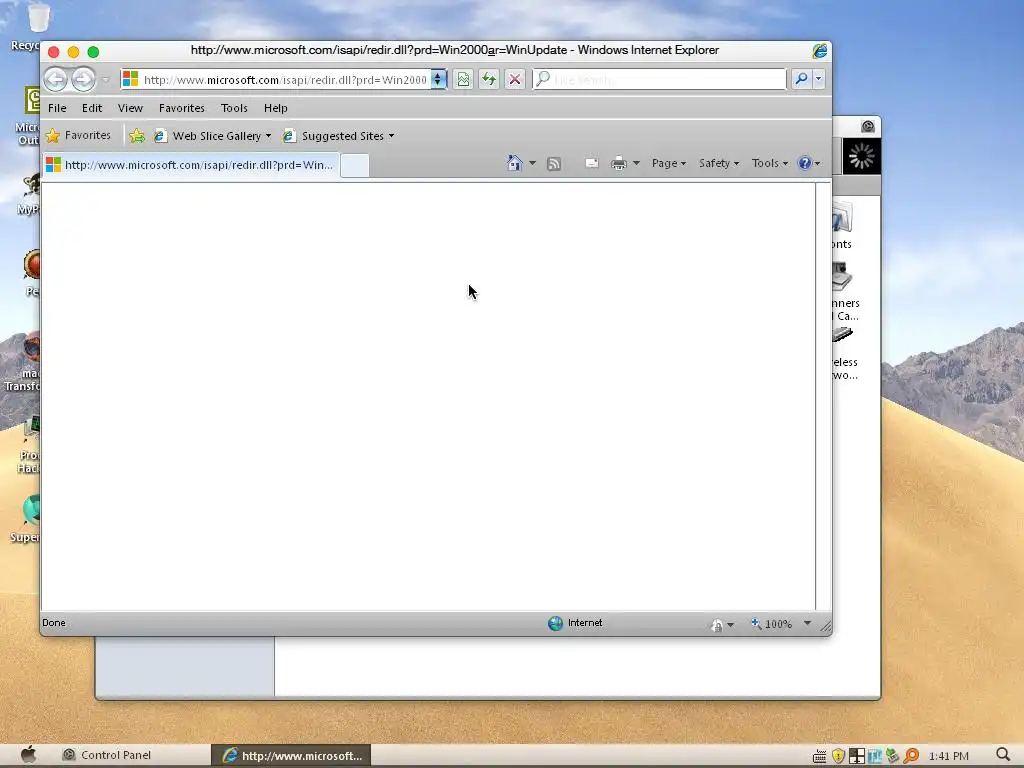This screenshot has width=1024, height=768.
Task: Expand the Home button dropdown arrow
Action: pyautogui.click(x=532, y=163)
